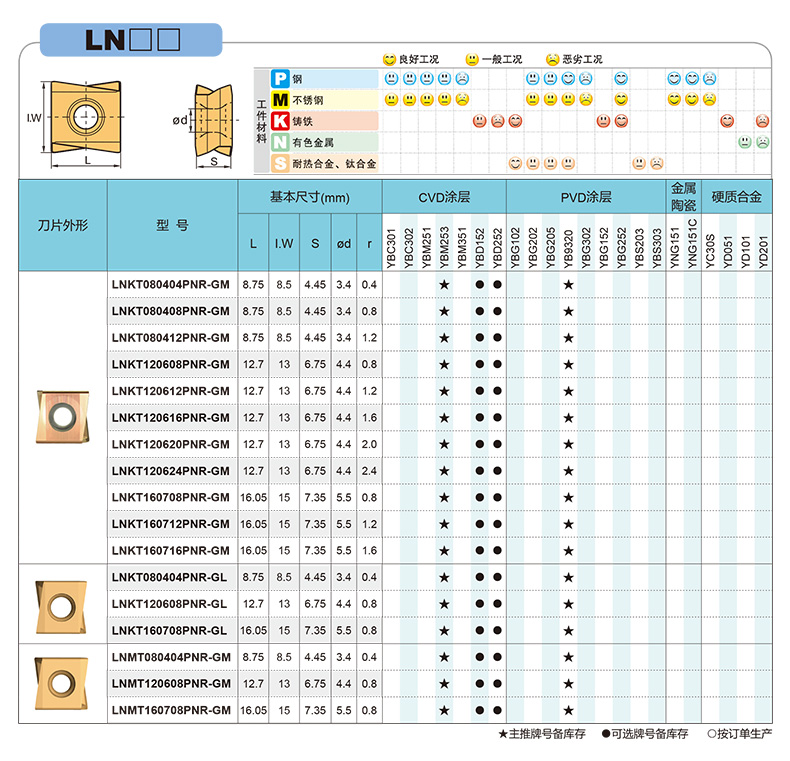Screen dimensions: 790x761
Task: Click the smiley beside 良好工况 legend
Action: point(389,59)
